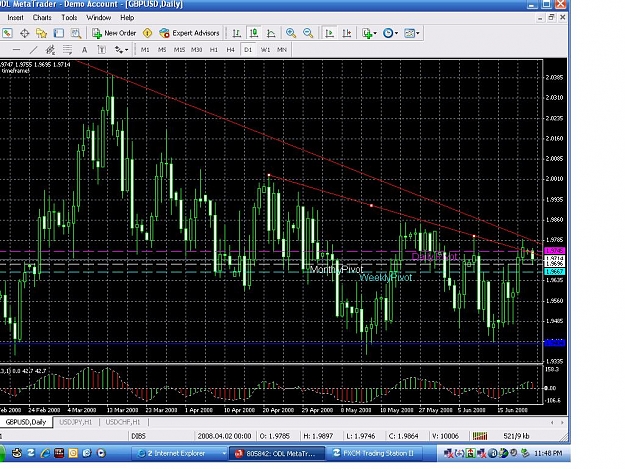Open the Indicators list dropdown
This screenshot has width=625, height=469.
click(x=369, y=33)
